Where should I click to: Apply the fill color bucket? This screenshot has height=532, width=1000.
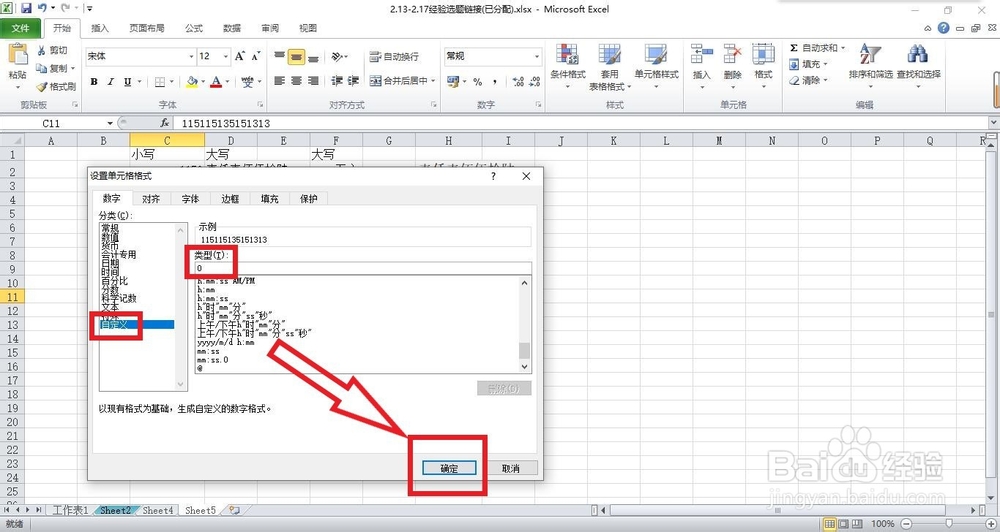[191, 82]
